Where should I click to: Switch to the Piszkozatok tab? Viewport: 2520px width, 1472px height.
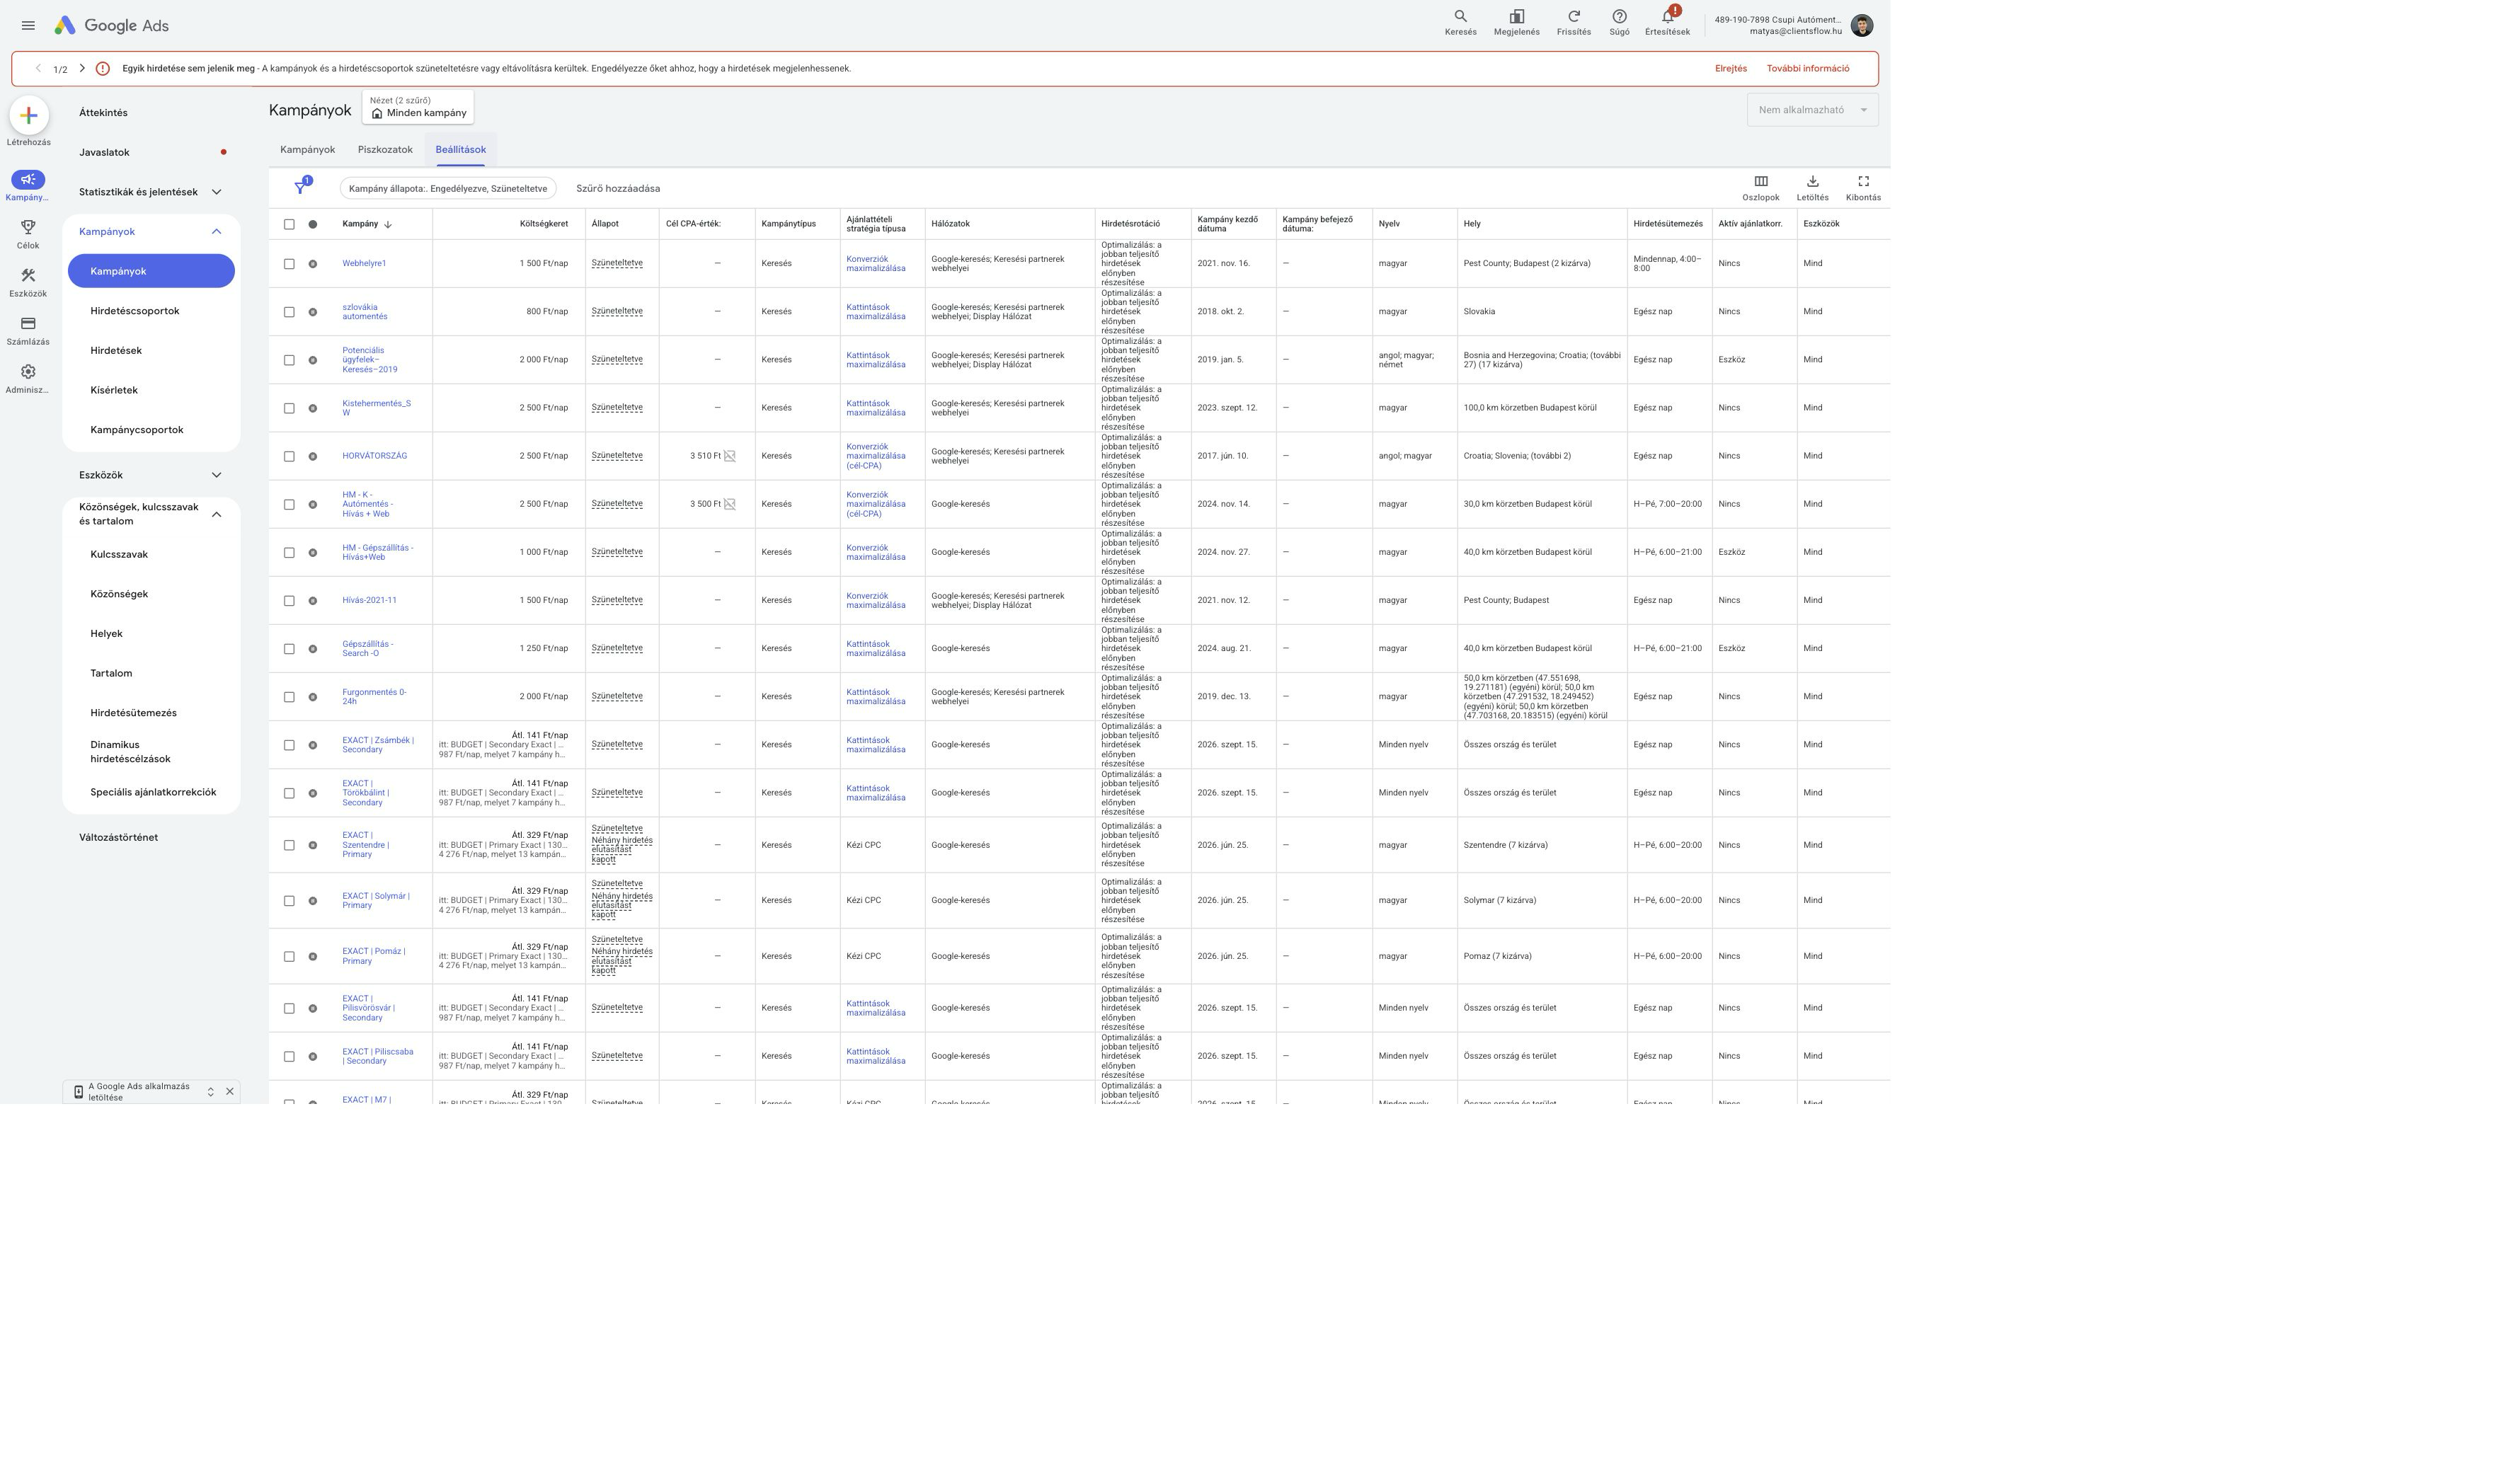click(385, 150)
